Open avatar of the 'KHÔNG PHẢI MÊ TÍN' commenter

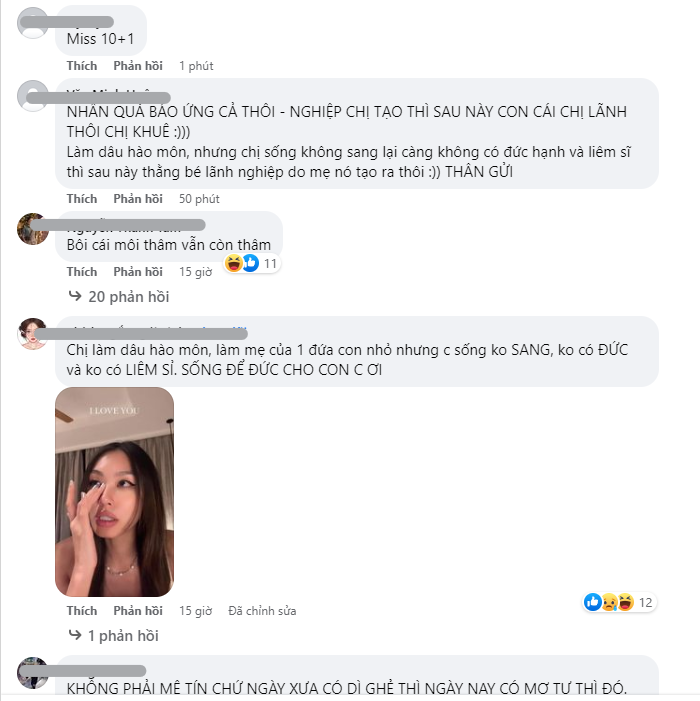[x=32, y=672]
